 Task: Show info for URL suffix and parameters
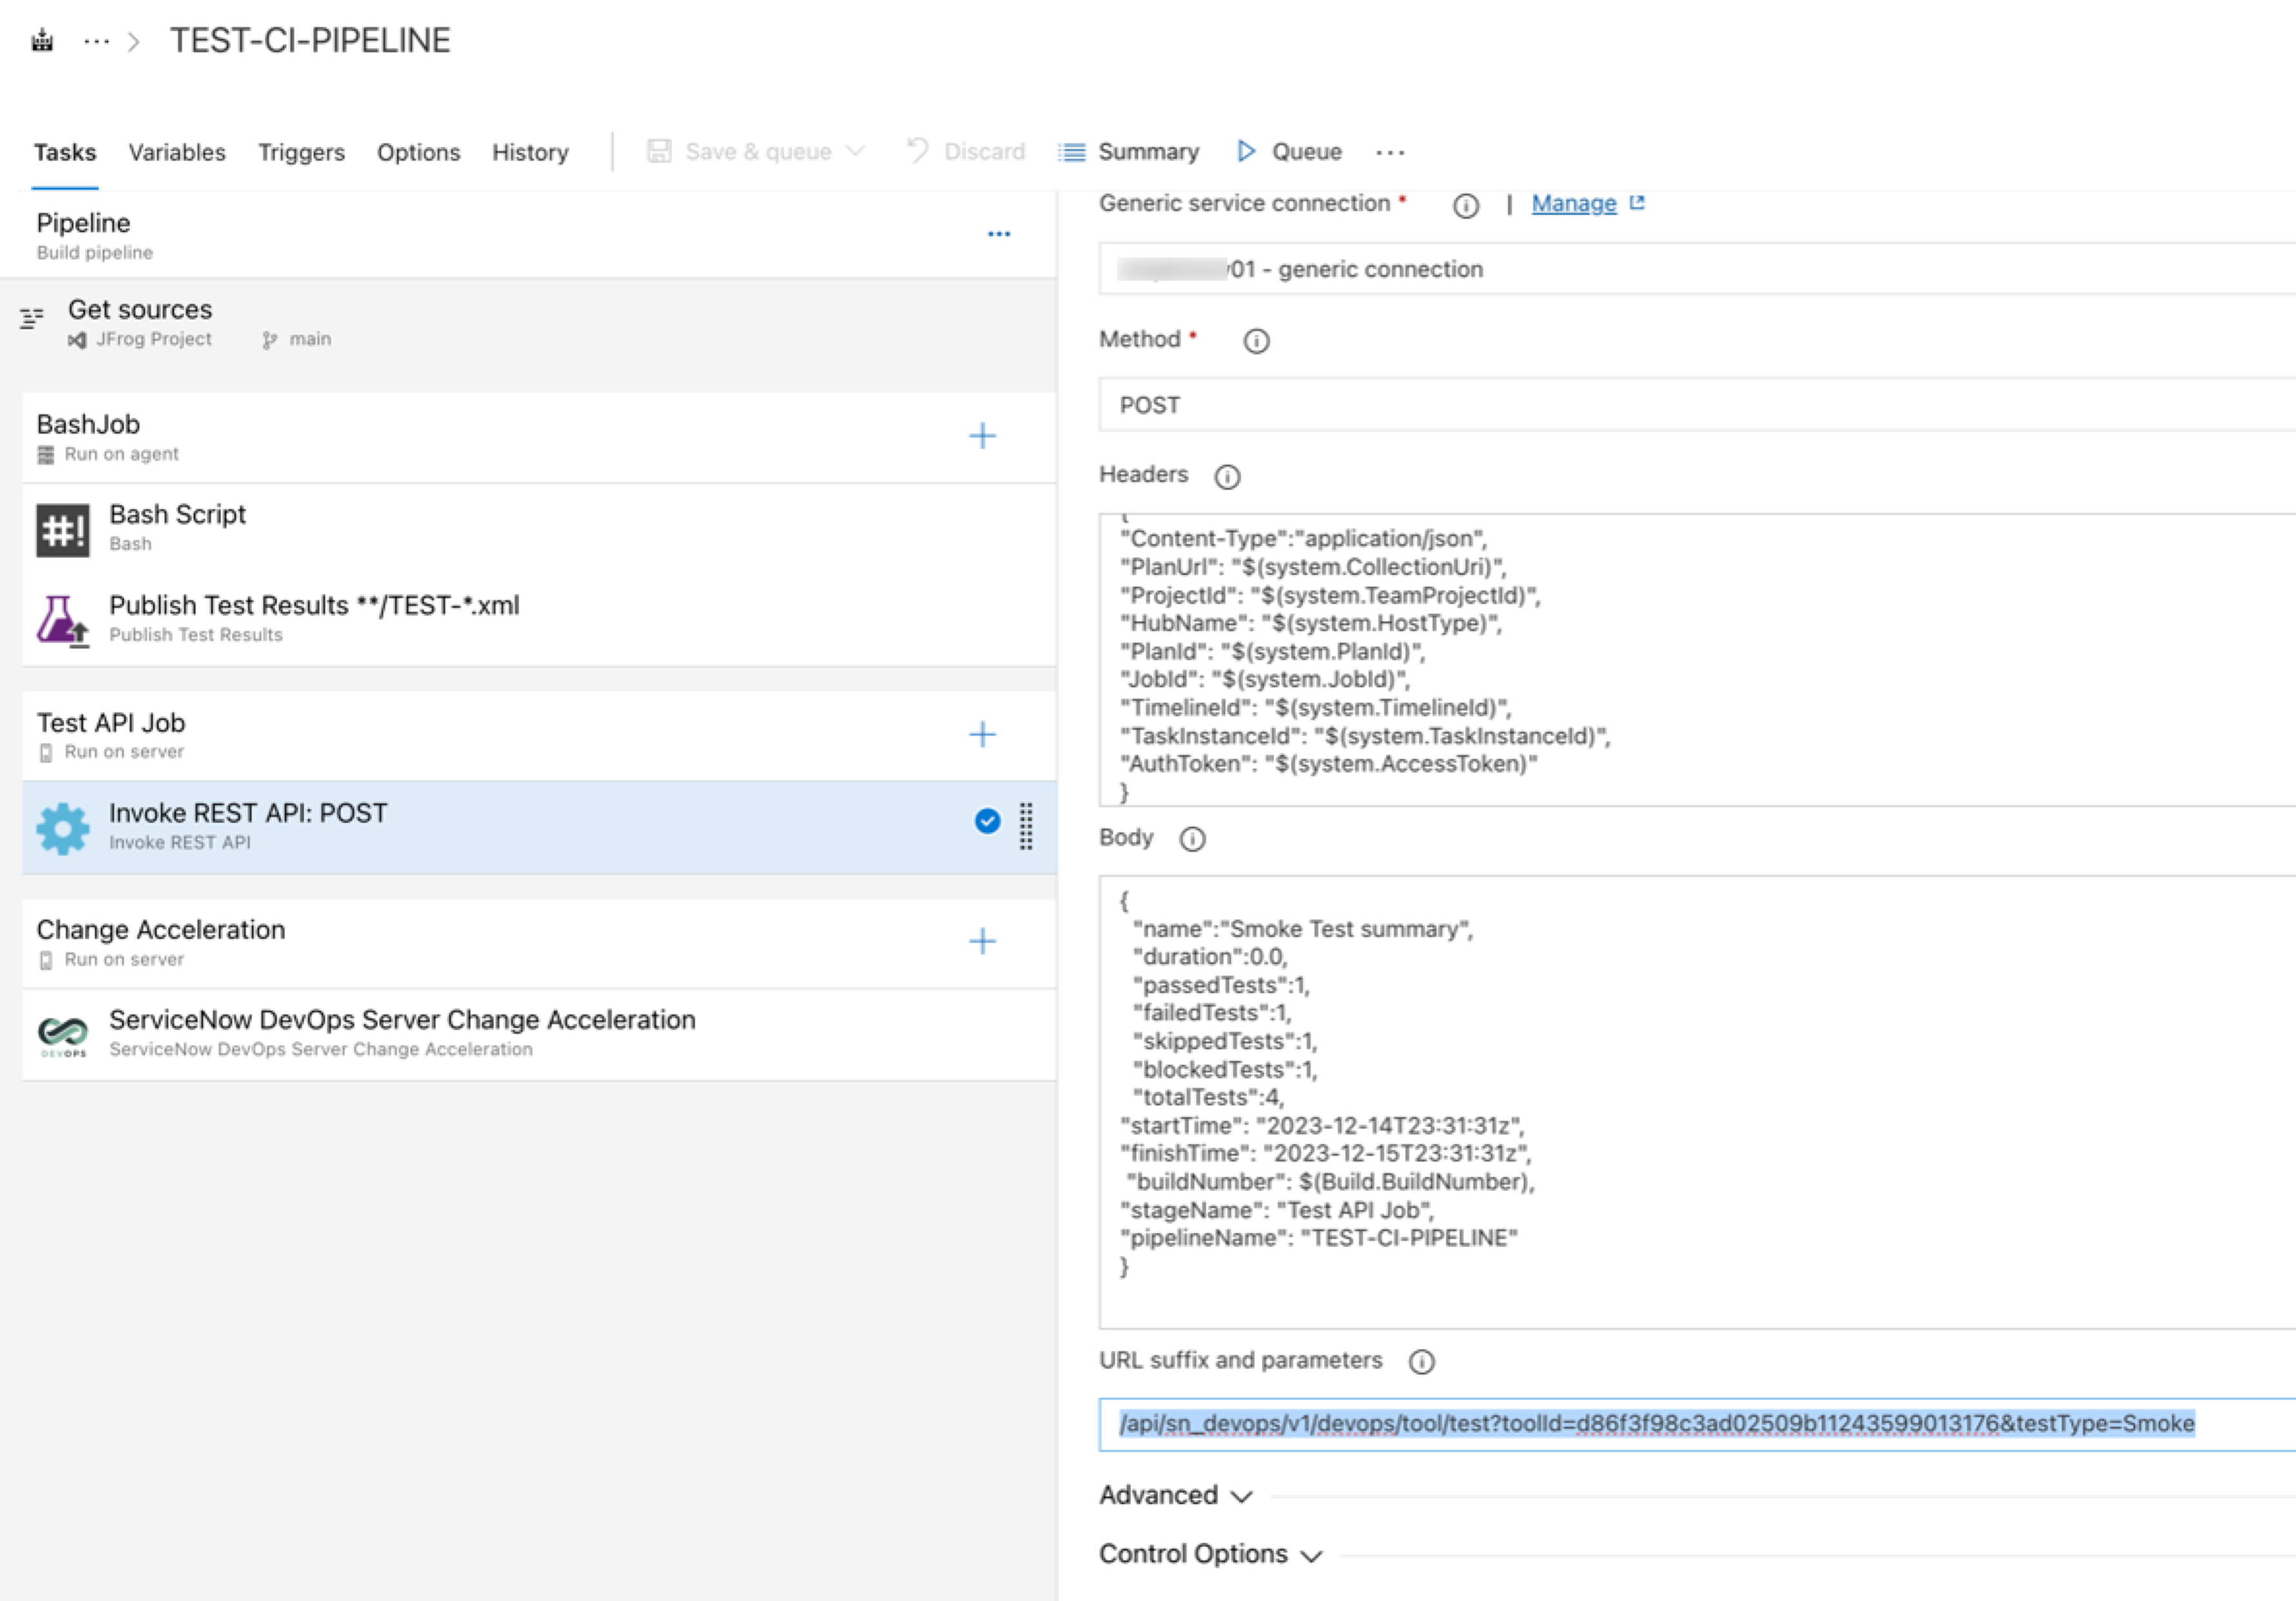coord(1421,1362)
